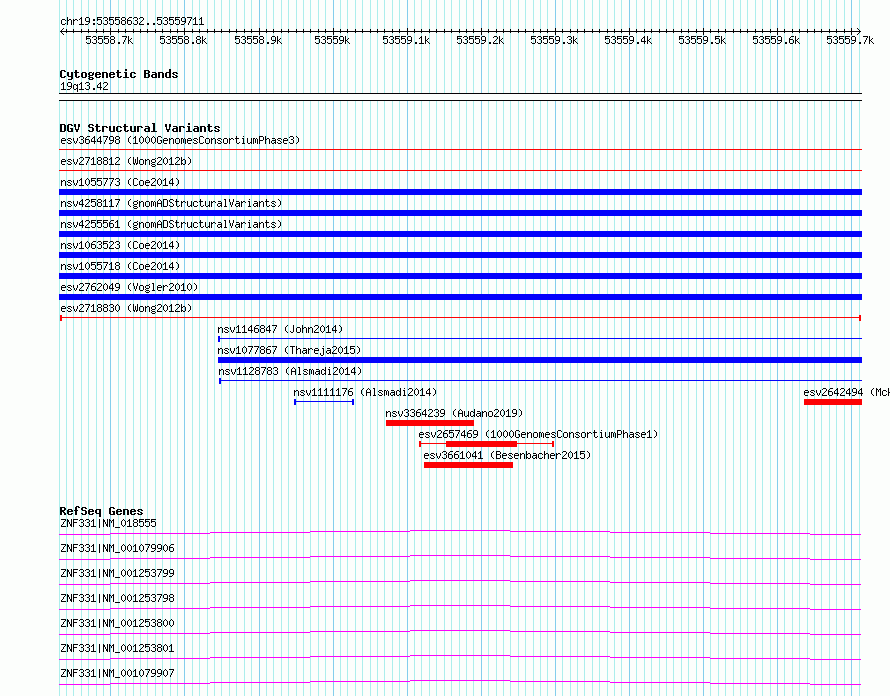The width and height of the screenshot is (890, 696).
Task: Click the red bar under esv3661041
Action: (x=468, y=465)
